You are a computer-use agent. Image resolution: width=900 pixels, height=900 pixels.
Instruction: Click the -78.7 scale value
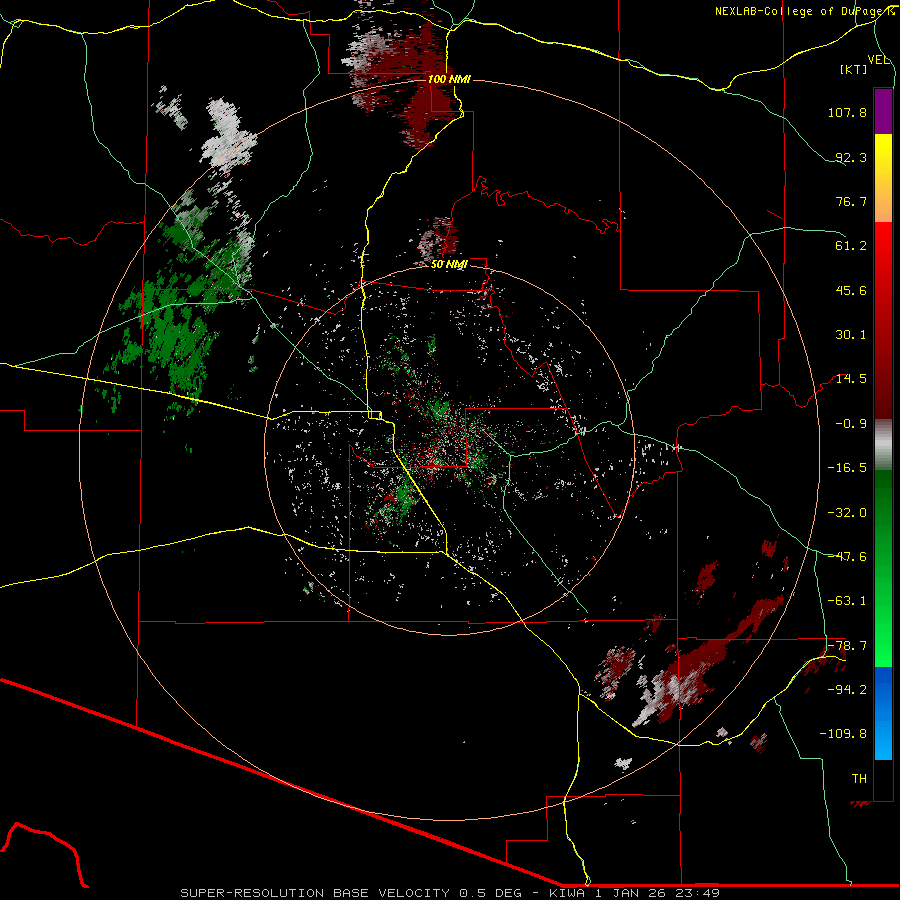click(847, 646)
